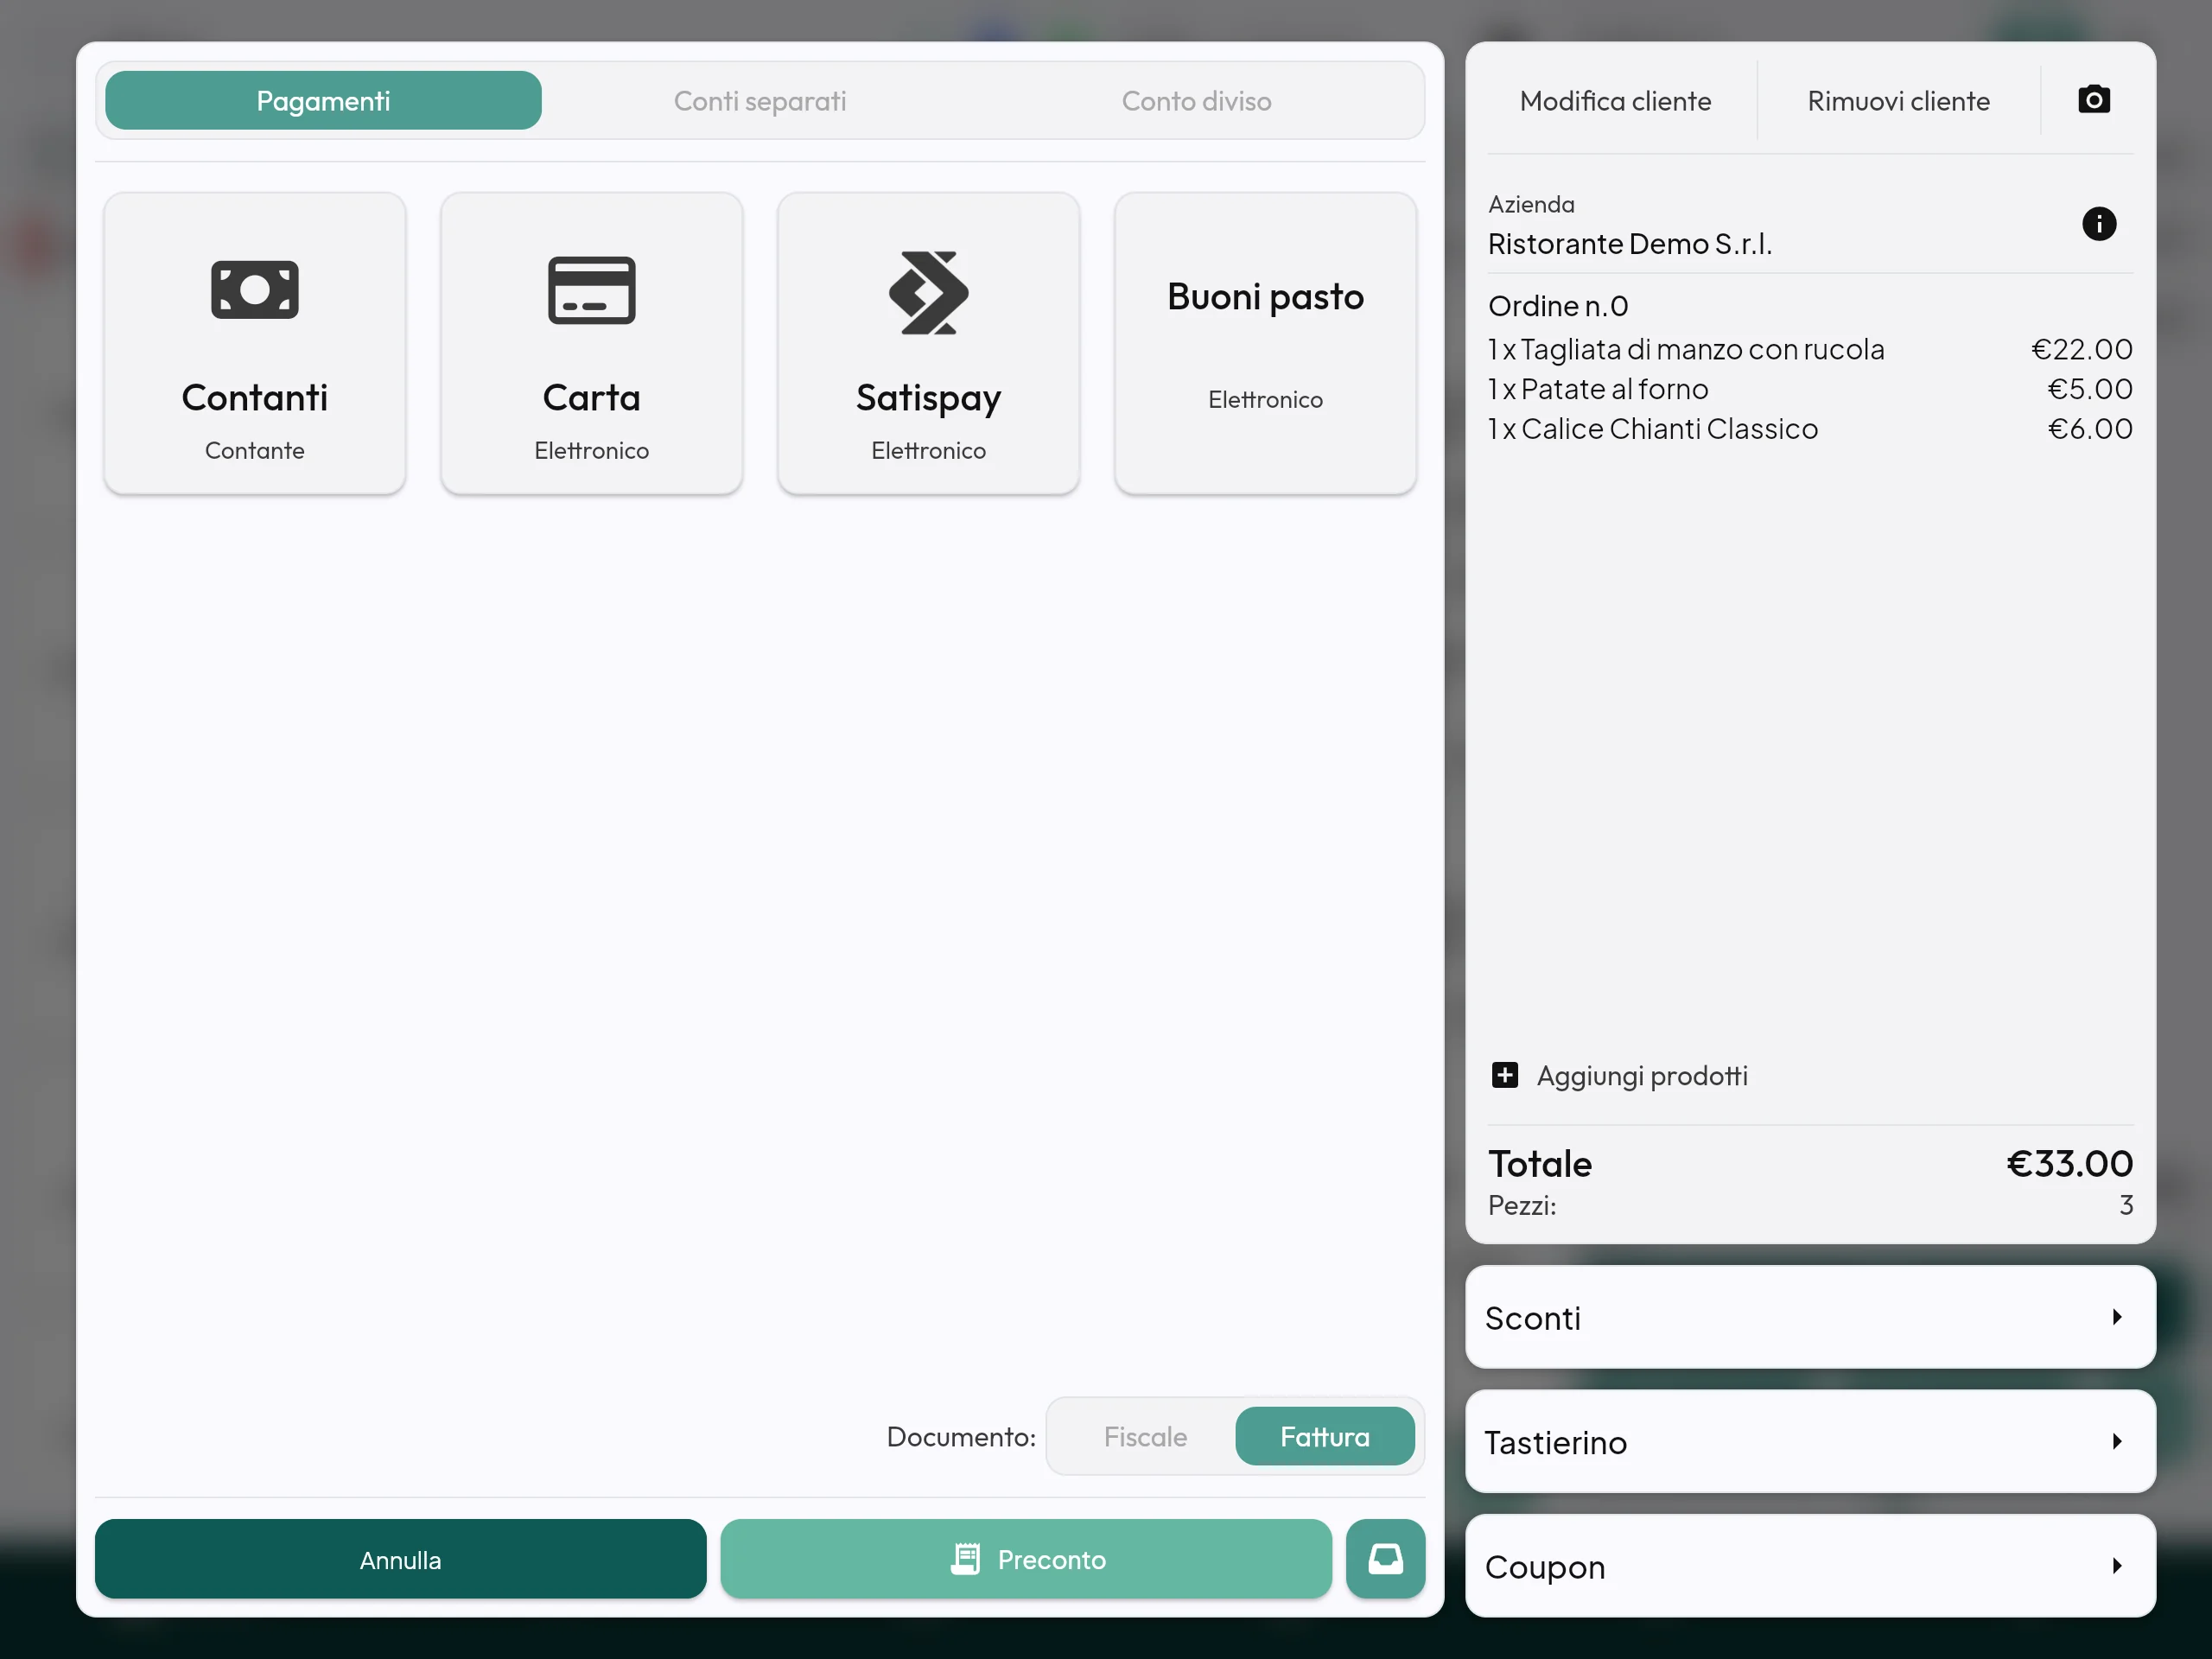Click the €33.00 total amount
Viewport: 2212px width, 1659px height.
coord(2069,1163)
